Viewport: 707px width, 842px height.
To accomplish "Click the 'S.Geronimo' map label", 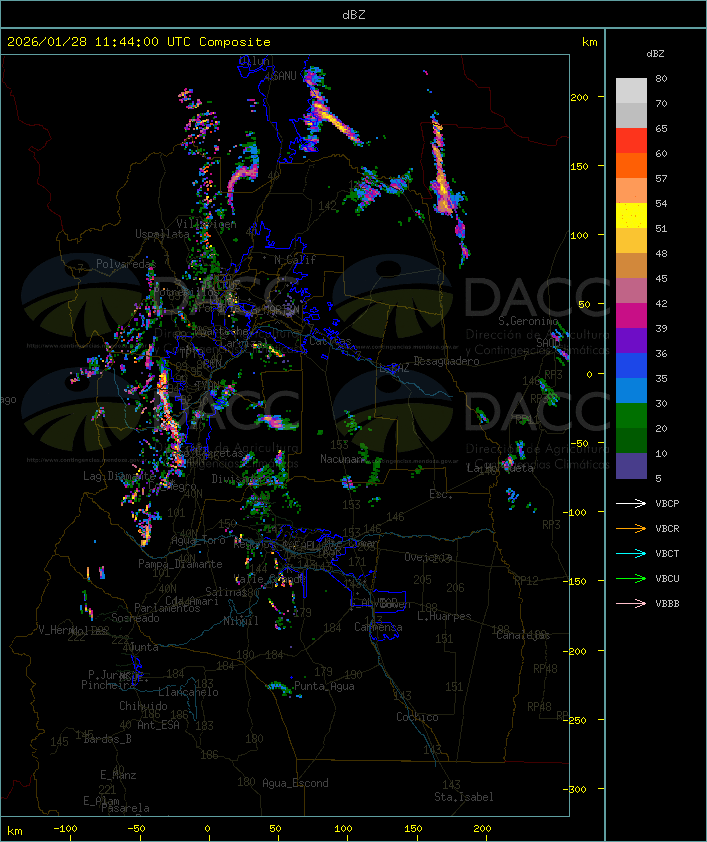I will (x=528, y=321).
